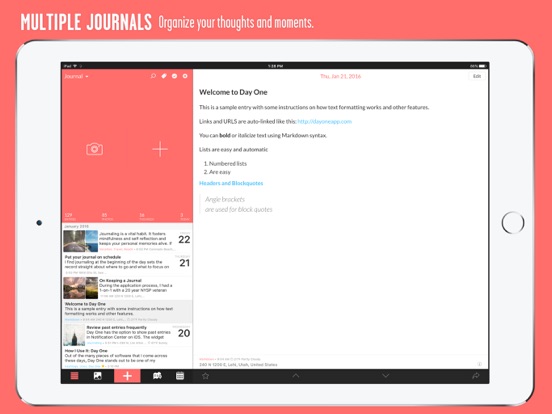Open the On Keeping a Journal entry
The width and height of the screenshot is (552, 414).
[x=127, y=288]
